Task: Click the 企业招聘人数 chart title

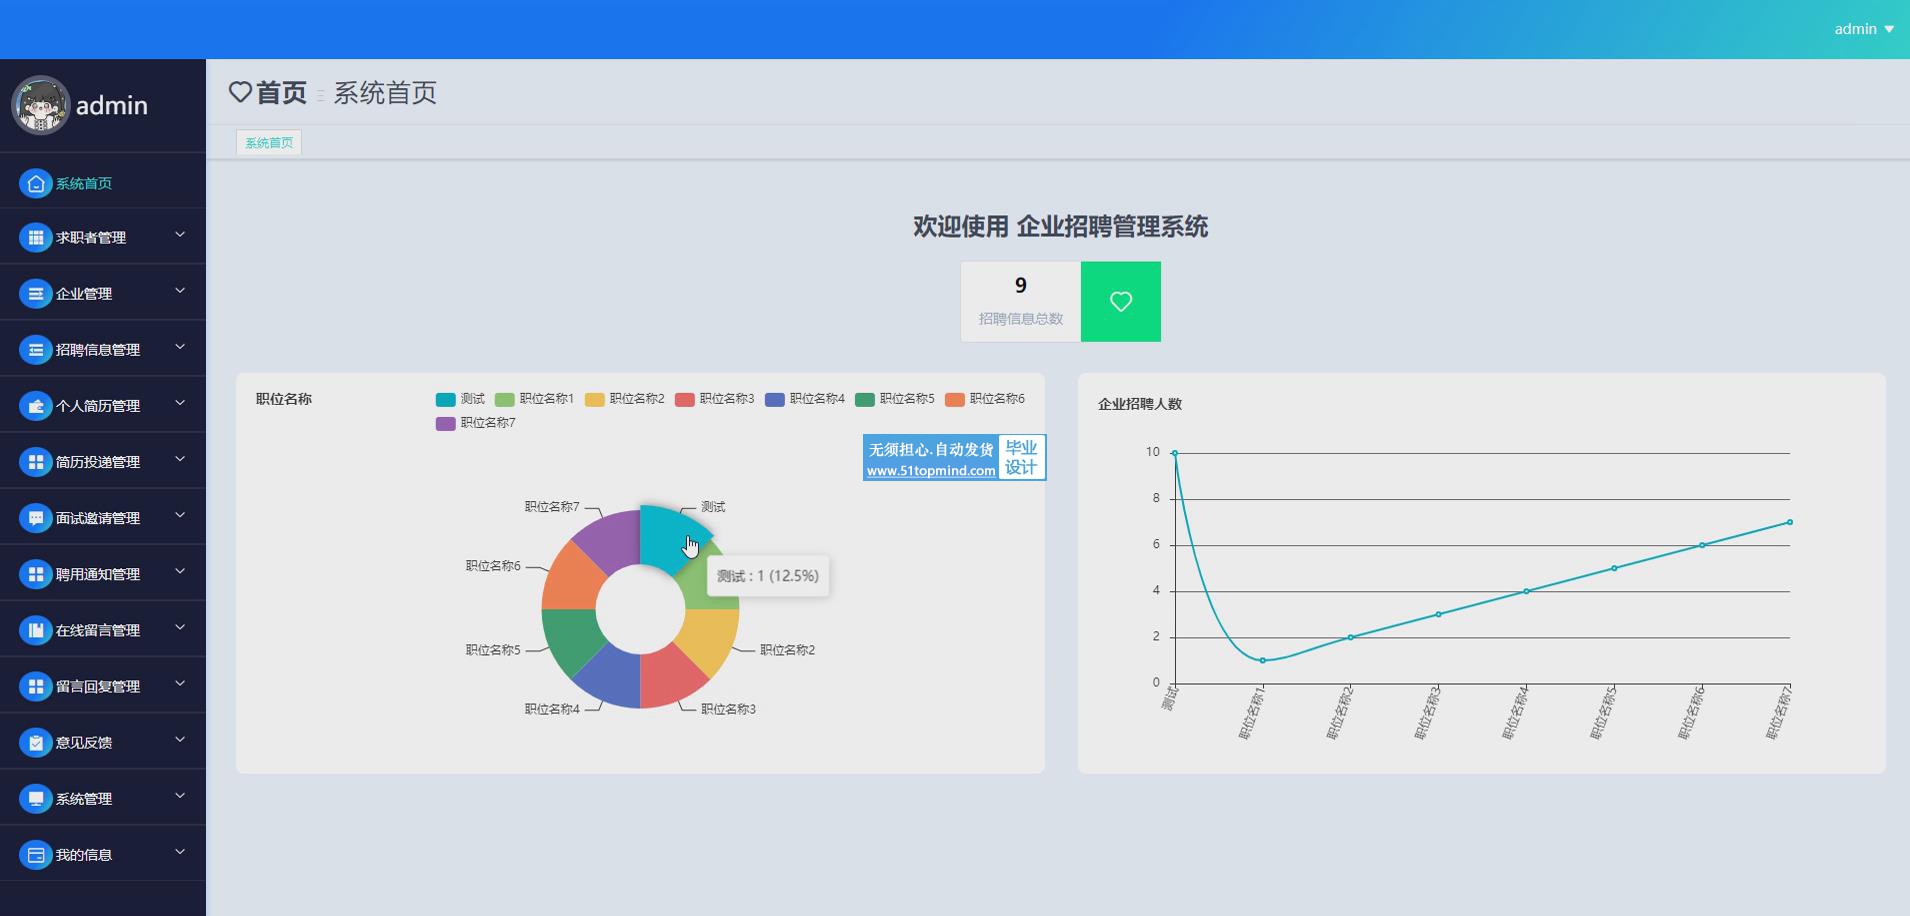Action: 1140,404
